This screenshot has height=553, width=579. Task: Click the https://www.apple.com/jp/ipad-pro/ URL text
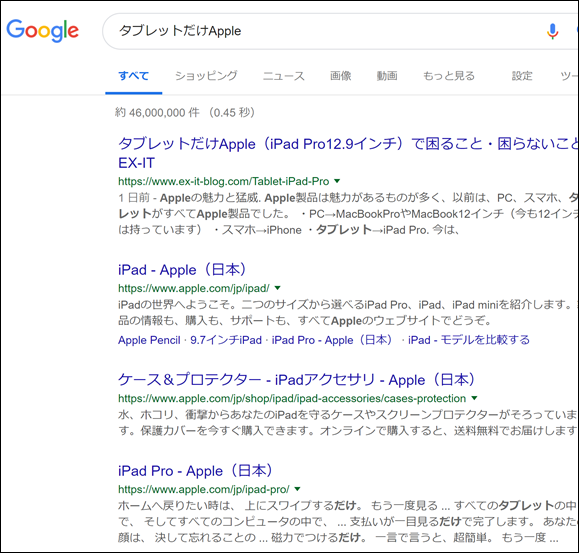pyautogui.click(x=204, y=490)
